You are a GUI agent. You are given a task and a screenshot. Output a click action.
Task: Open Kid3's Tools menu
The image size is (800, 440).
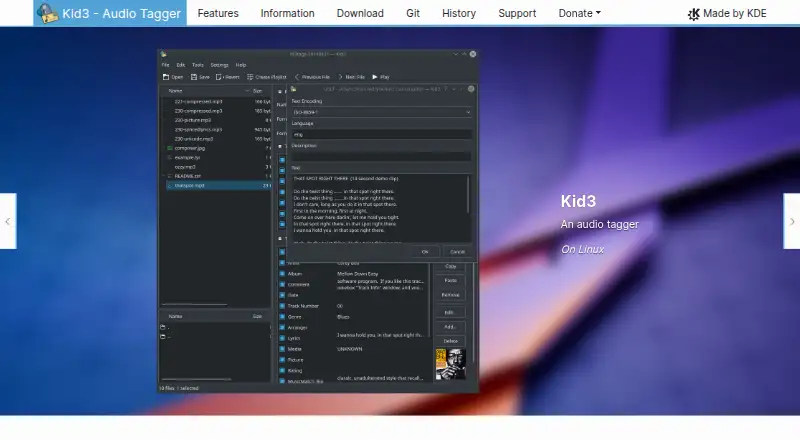pos(197,65)
